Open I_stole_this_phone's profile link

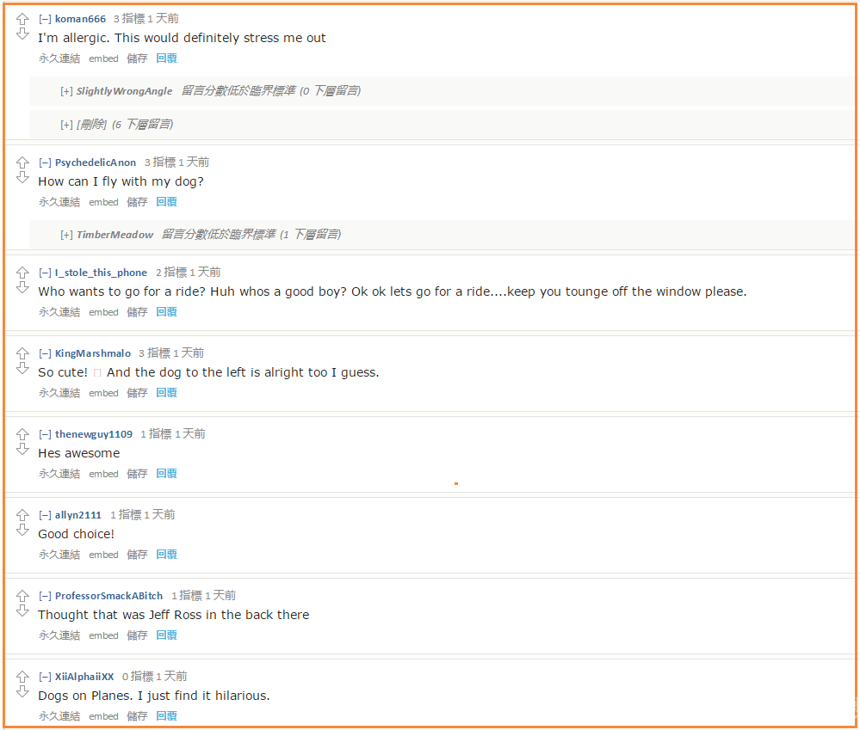pyautogui.click(x=101, y=273)
